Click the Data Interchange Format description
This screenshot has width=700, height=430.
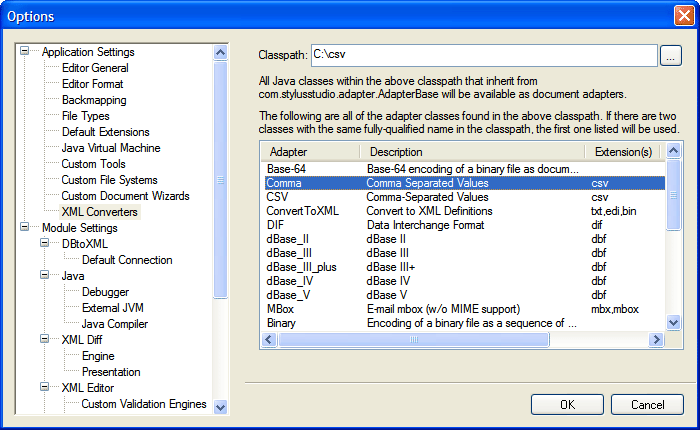pyautogui.click(x=425, y=225)
